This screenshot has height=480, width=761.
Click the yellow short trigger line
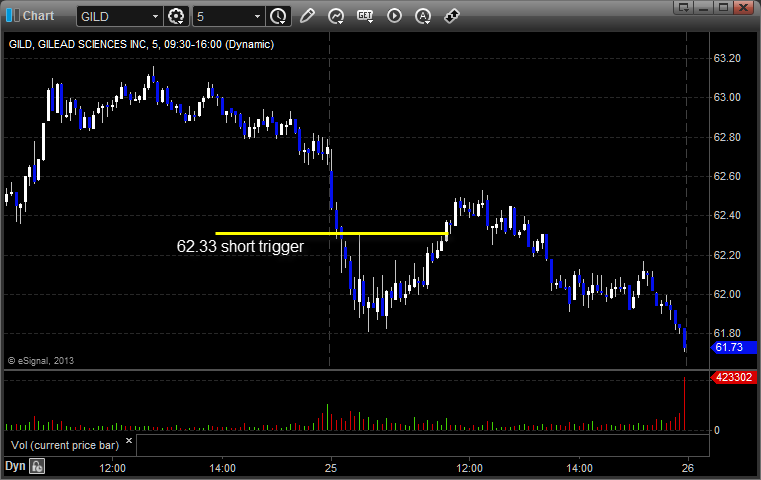(x=331, y=233)
